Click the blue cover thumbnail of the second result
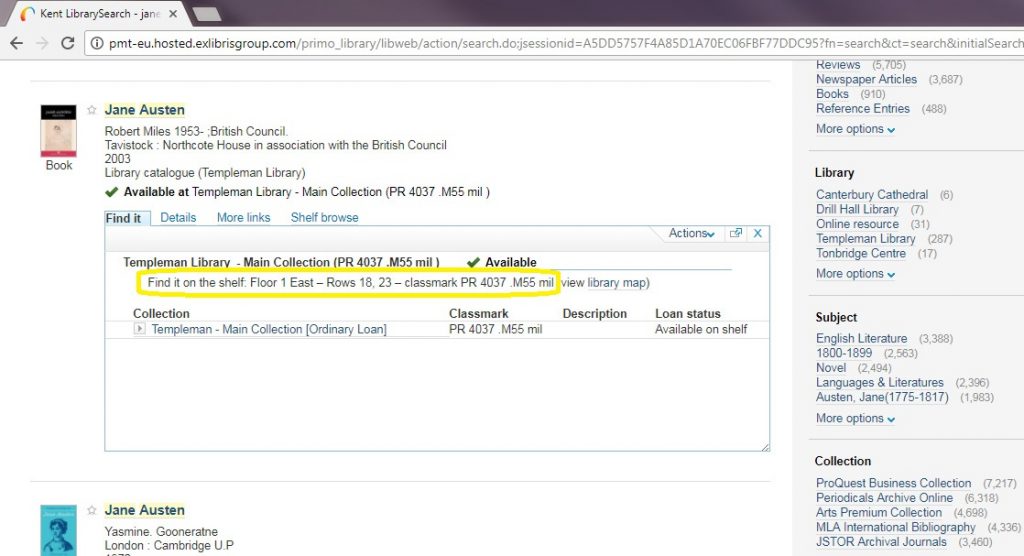The height and width of the screenshot is (556, 1024). coord(58,530)
